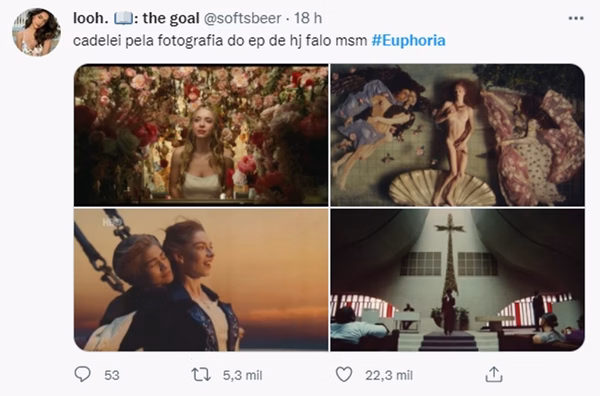Image resolution: width=600 pixels, height=396 pixels.
Task: Click the 22,3 mil likes count
Action: tap(389, 375)
